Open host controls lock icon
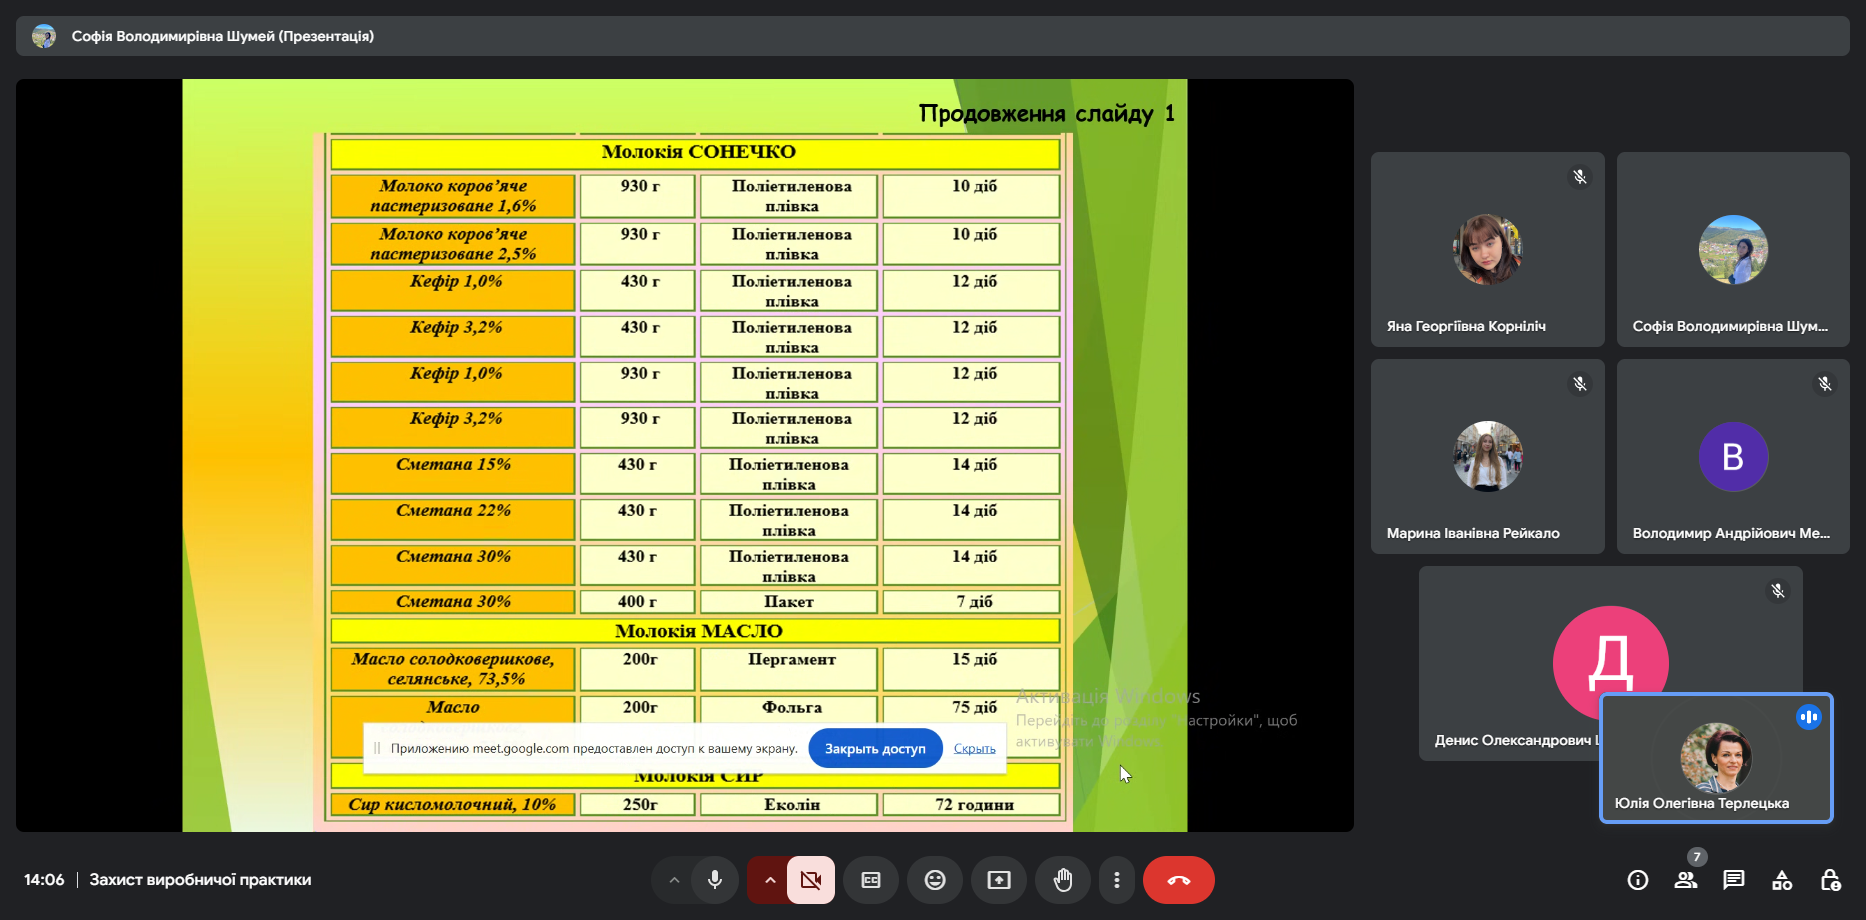The height and width of the screenshot is (920, 1866). pos(1830,880)
